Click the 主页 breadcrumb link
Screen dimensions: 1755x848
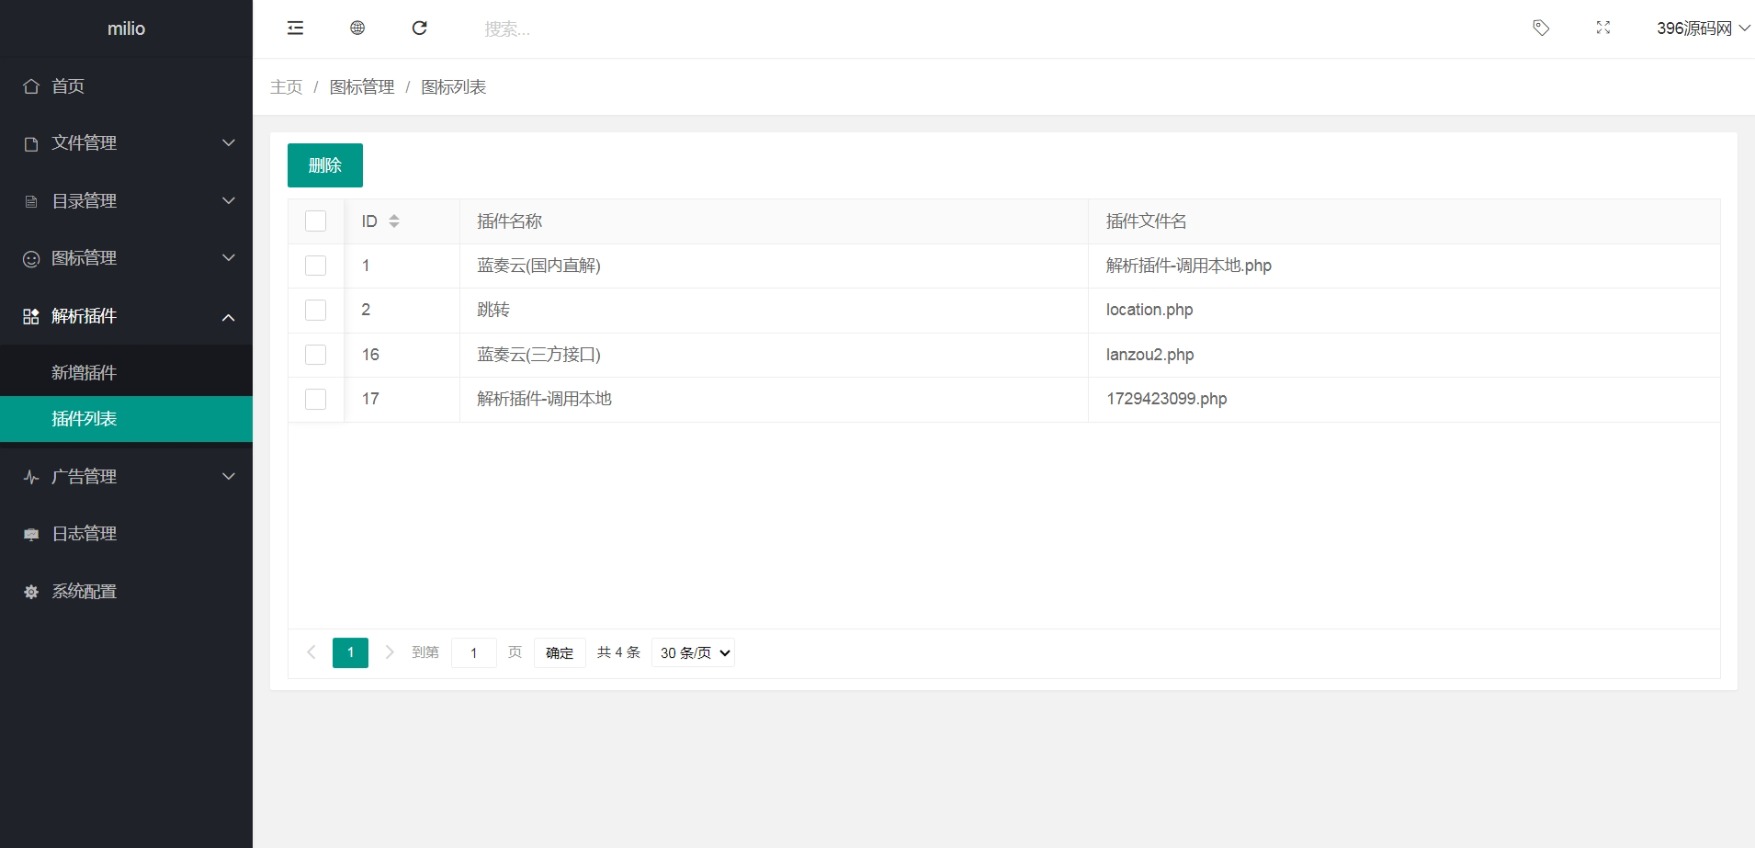(286, 87)
